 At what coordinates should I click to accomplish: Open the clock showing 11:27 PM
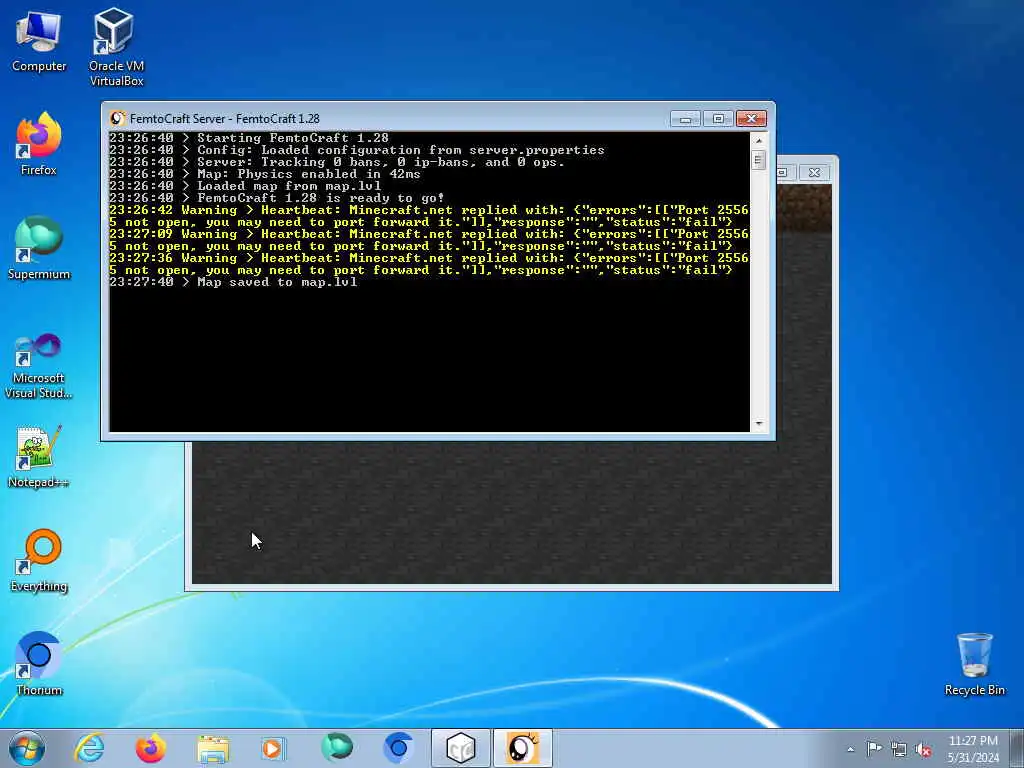click(973, 748)
